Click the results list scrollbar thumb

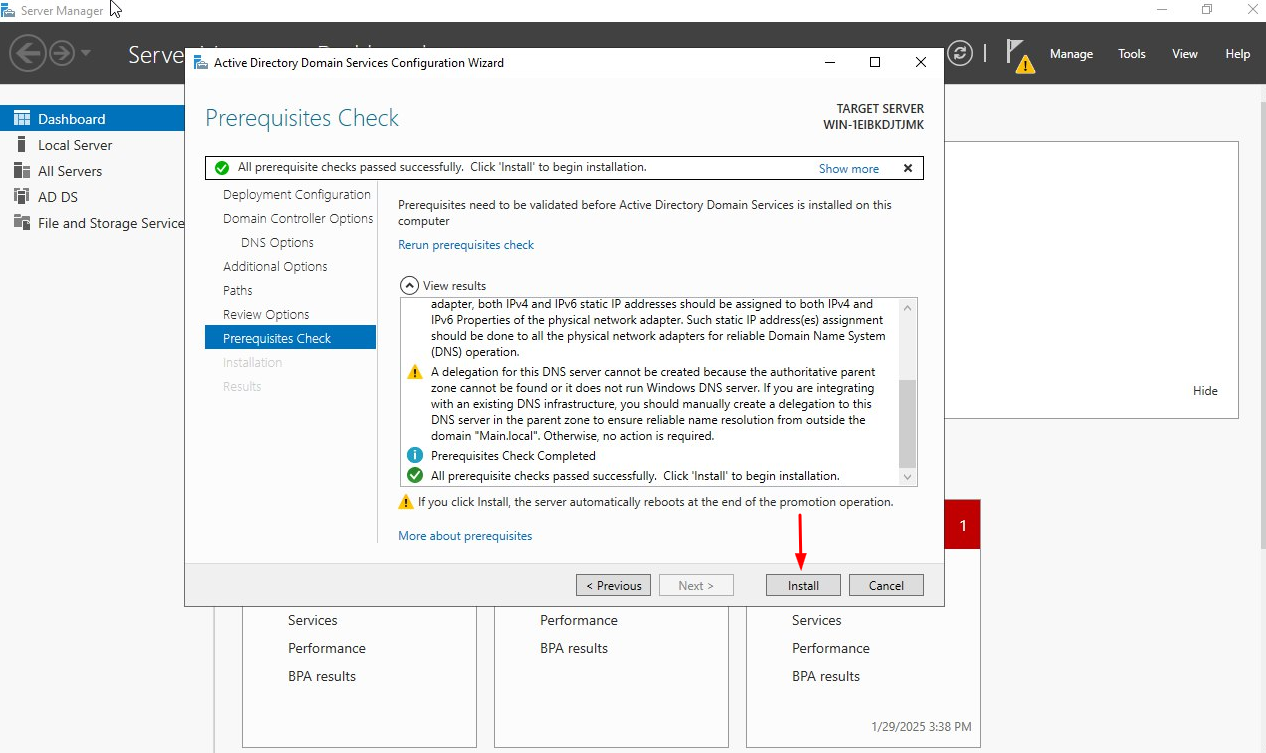(x=907, y=423)
